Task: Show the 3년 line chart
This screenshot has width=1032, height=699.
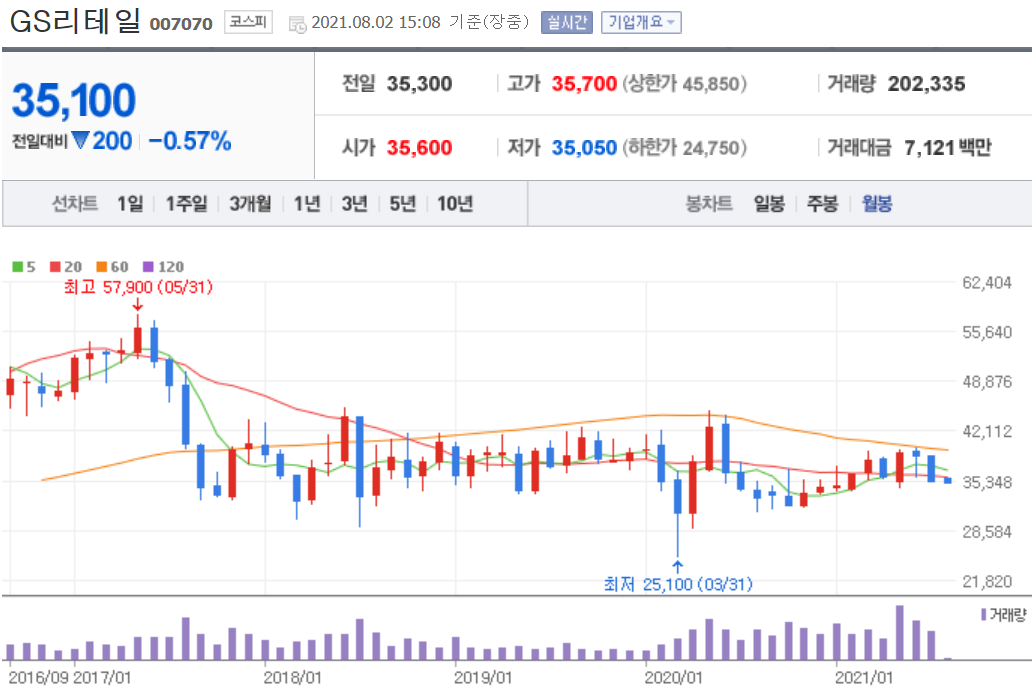Action: click(355, 204)
